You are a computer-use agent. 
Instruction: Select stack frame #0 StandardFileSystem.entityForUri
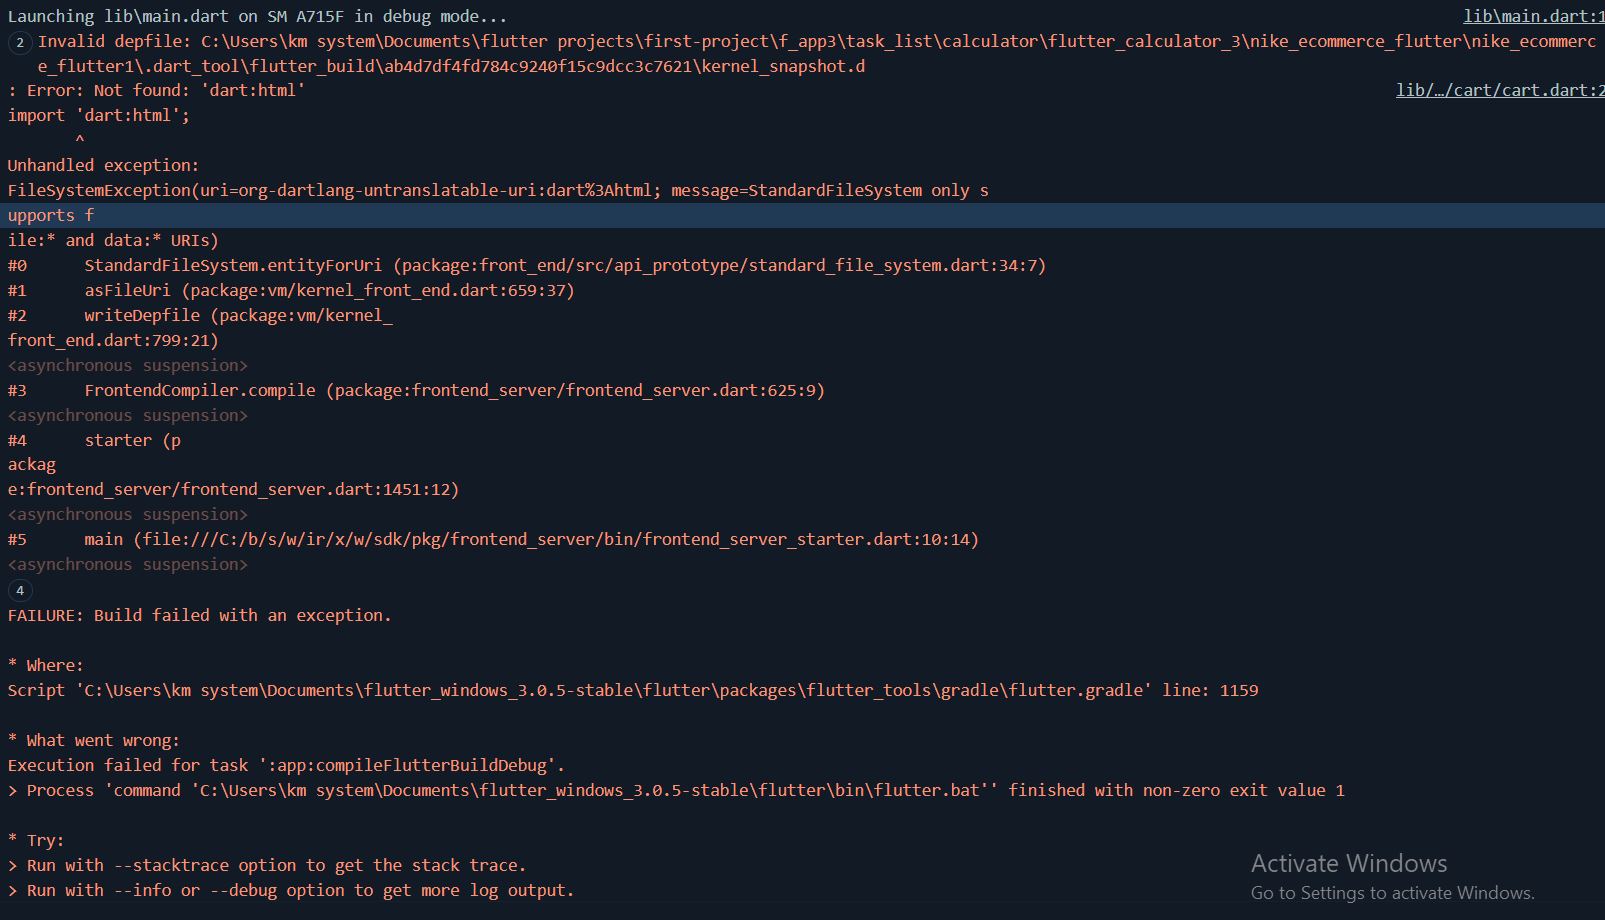tap(527, 265)
